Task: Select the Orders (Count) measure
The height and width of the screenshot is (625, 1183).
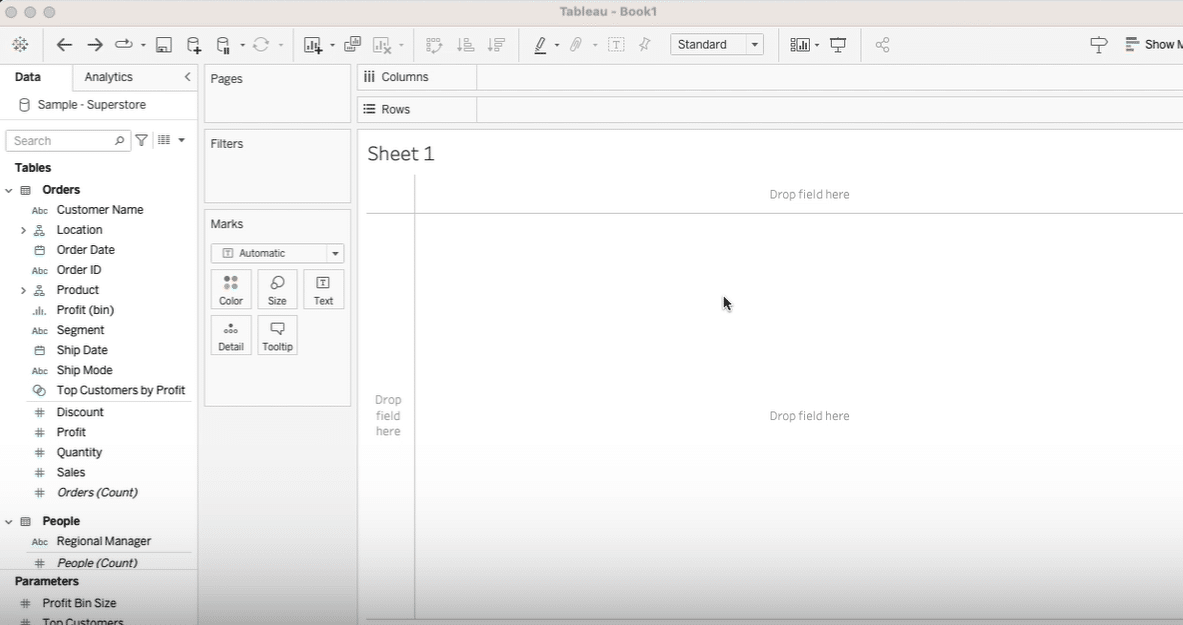Action: (97, 493)
